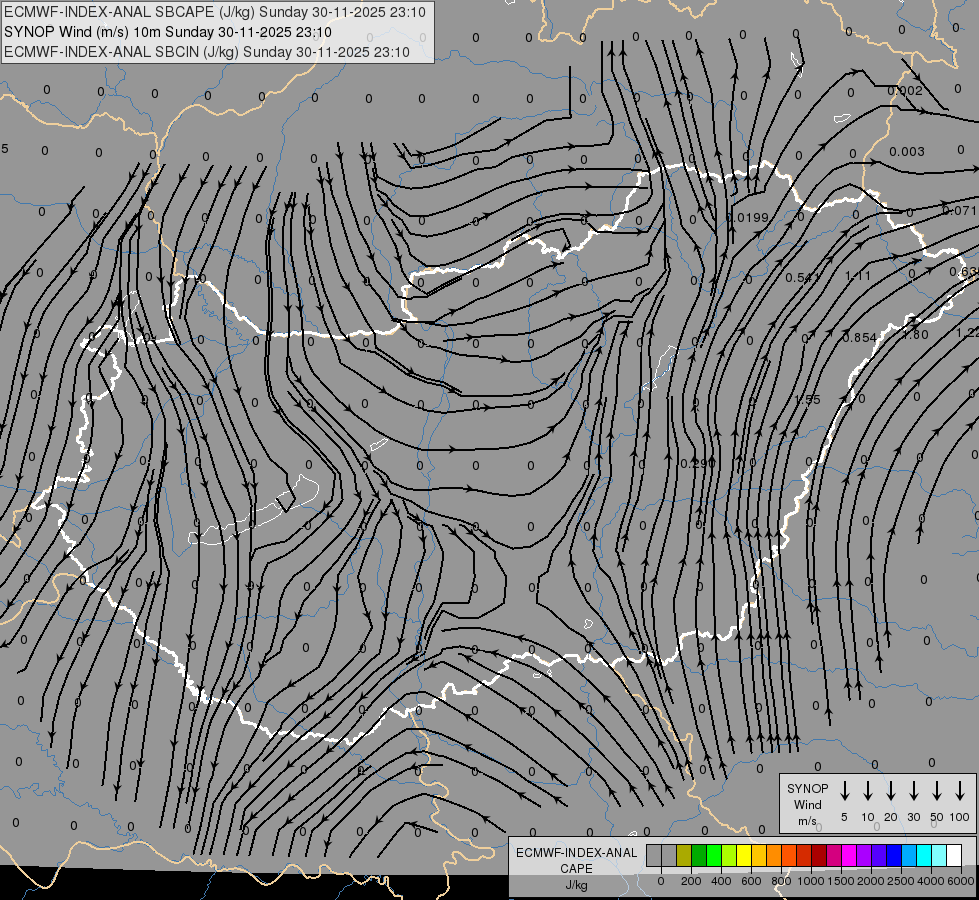The width and height of the screenshot is (979, 900).
Task: Pick the sky blue swatch in CAPE legend
Action: click(x=908, y=855)
